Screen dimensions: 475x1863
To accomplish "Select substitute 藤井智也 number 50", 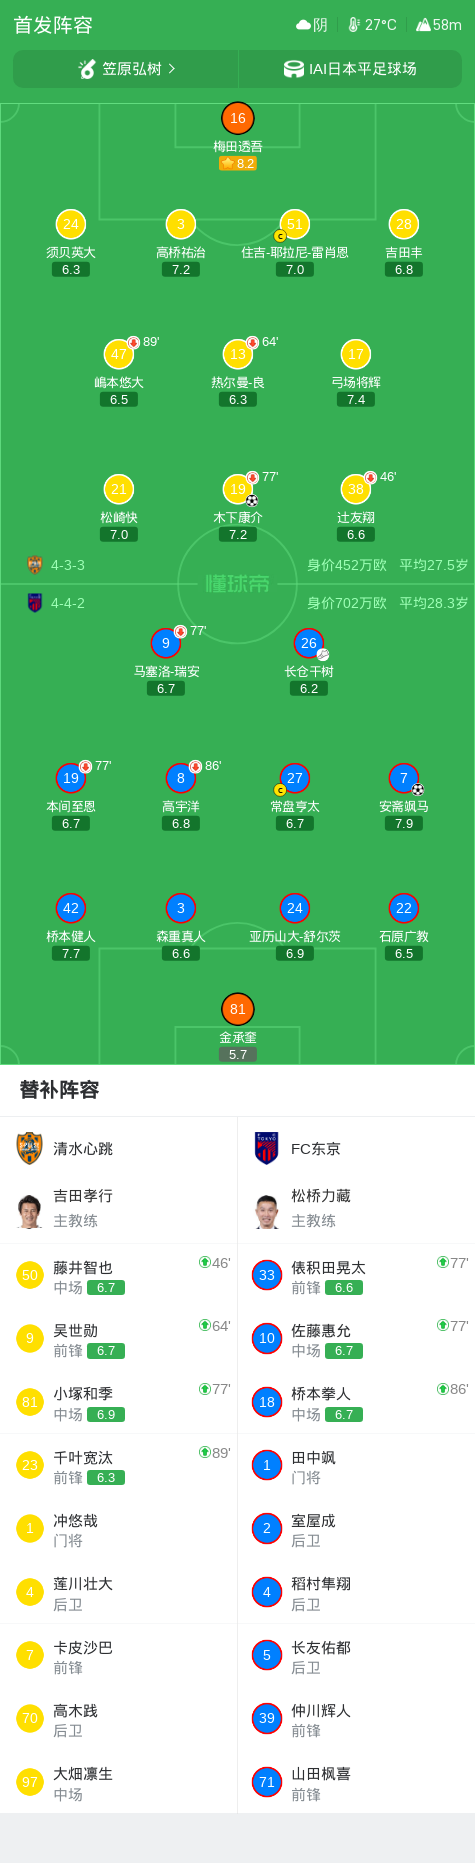I will pos(30,1275).
